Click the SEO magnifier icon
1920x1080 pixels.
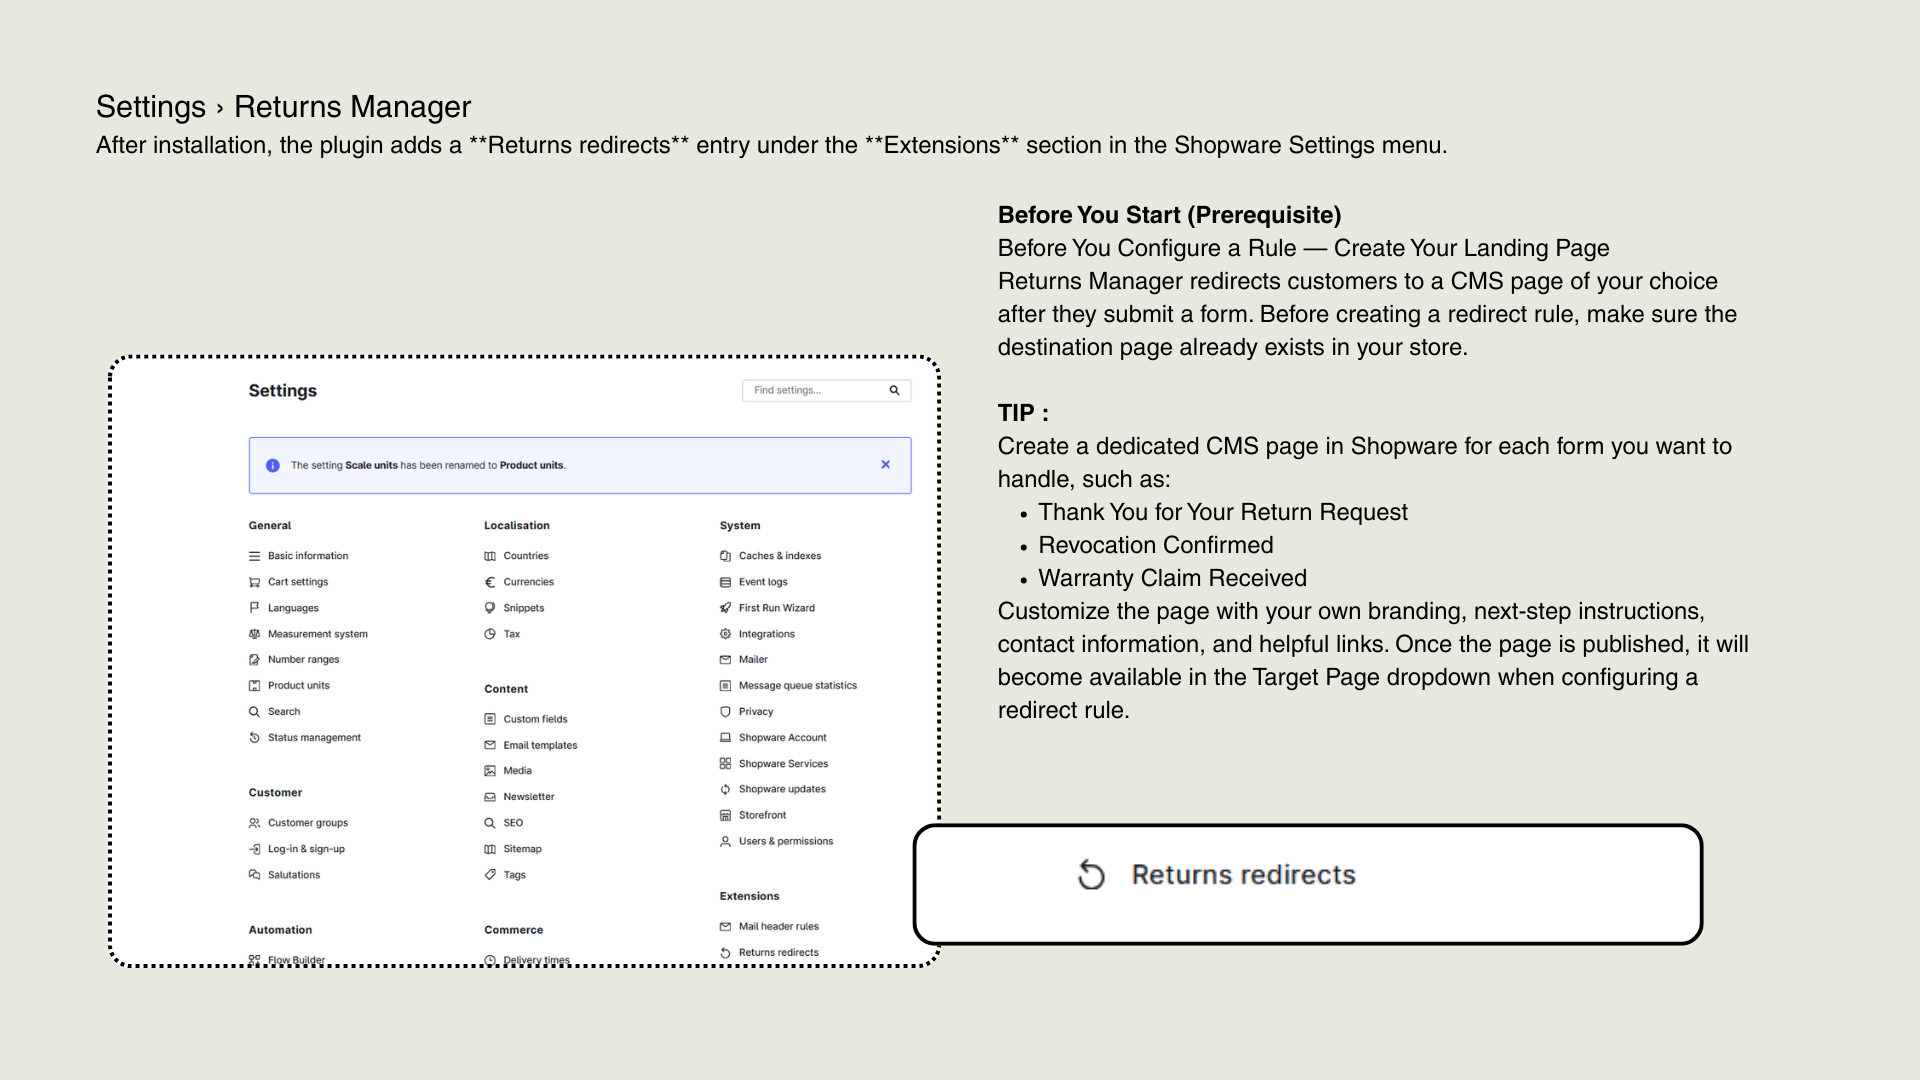click(490, 823)
